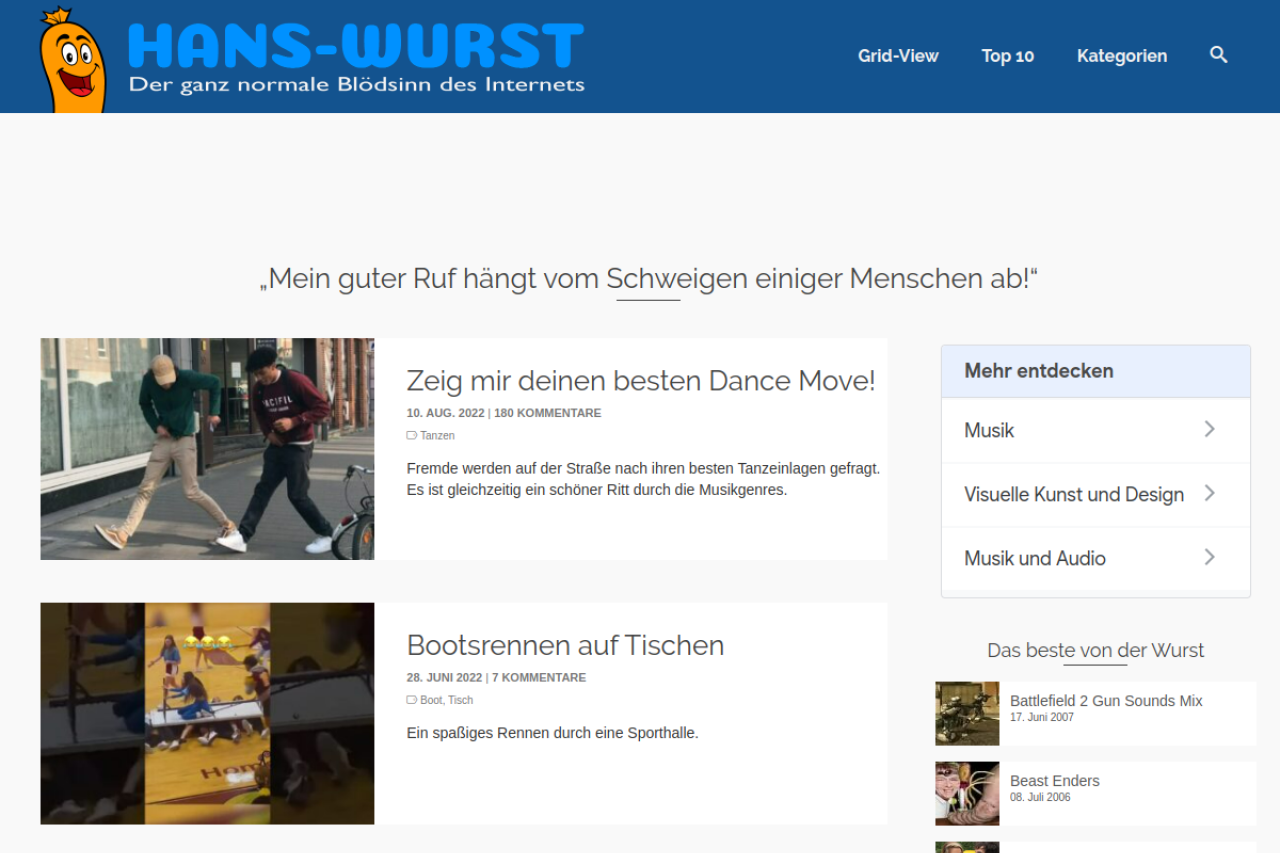Click the tag icon beside Tanzen
Screen dimensions: 1280x853
coord(411,436)
